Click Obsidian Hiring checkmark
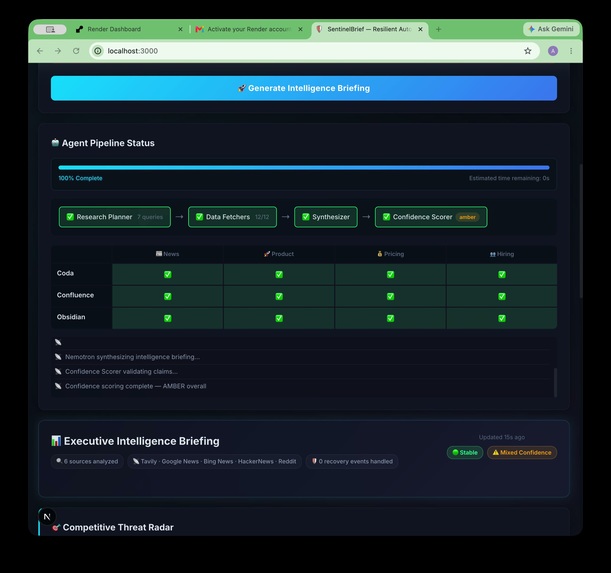Screen dimensions: 611x573 [502, 318]
